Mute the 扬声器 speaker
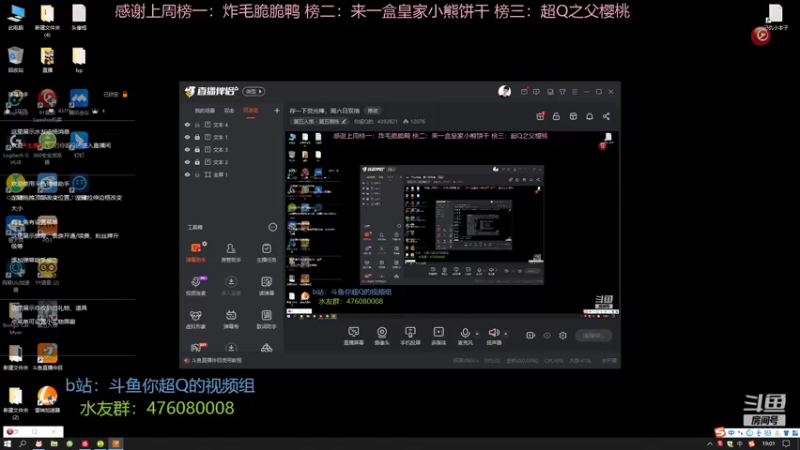 tap(493, 336)
